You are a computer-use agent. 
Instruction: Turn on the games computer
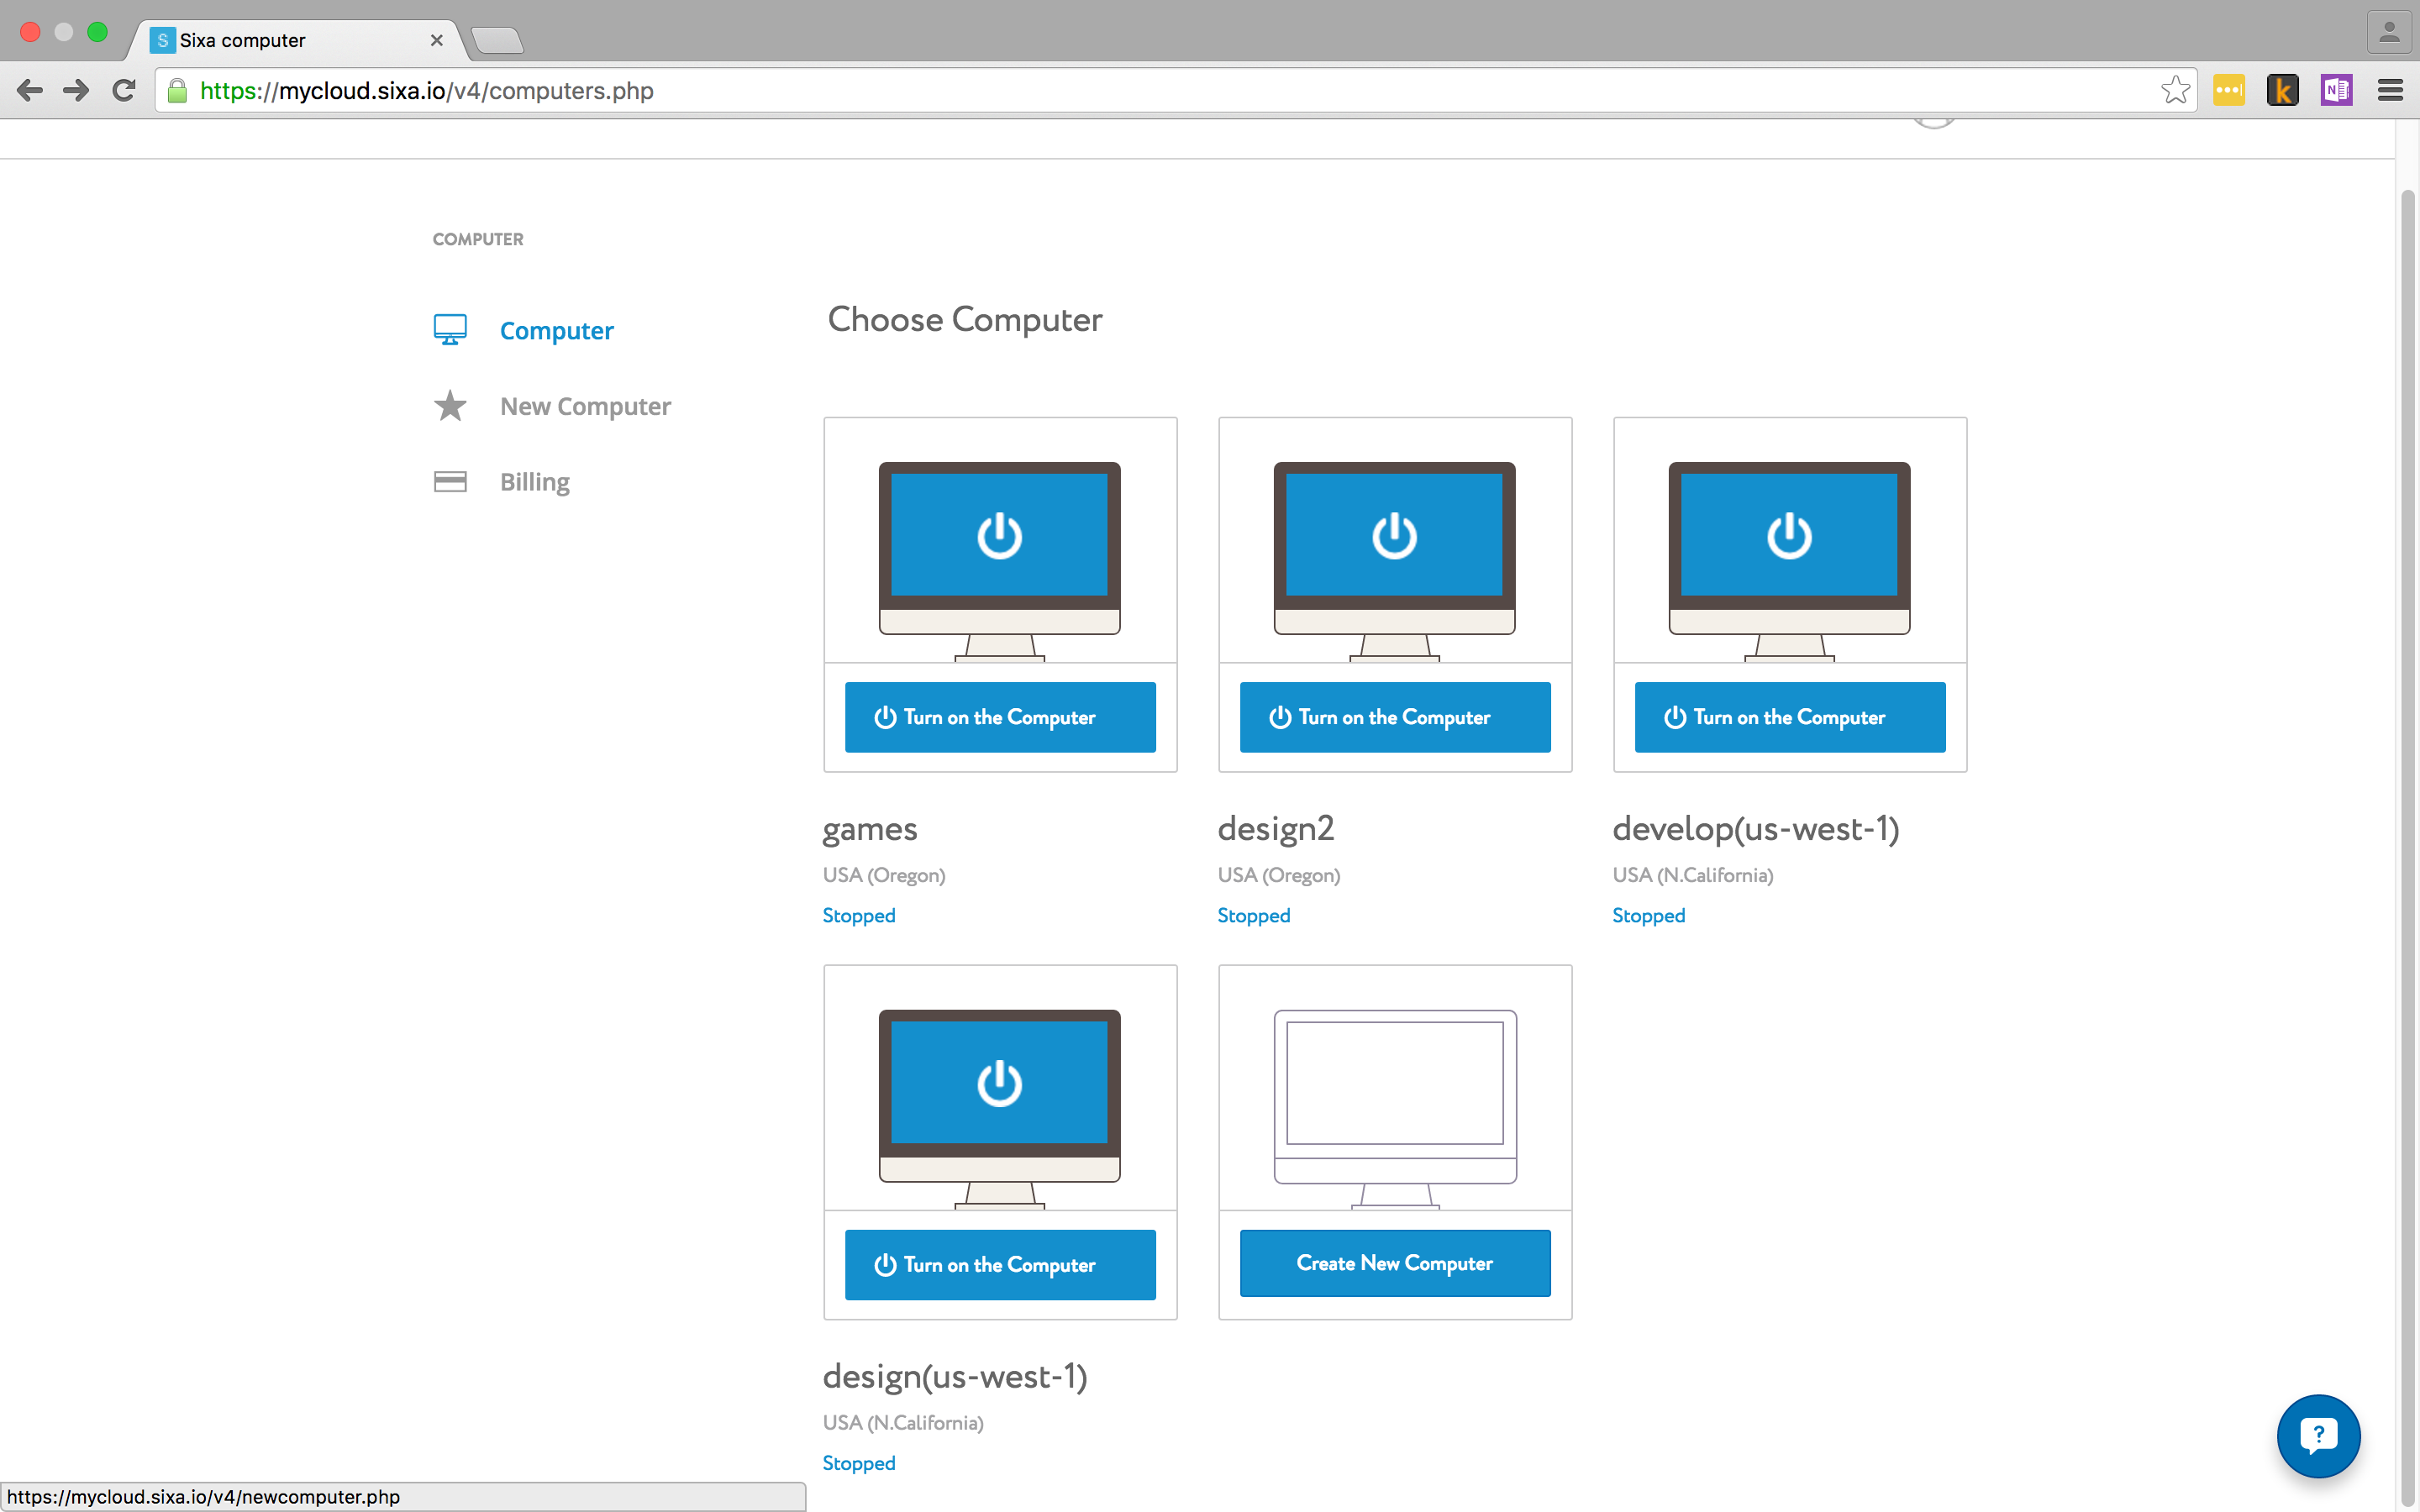click(x=999, y=717)
